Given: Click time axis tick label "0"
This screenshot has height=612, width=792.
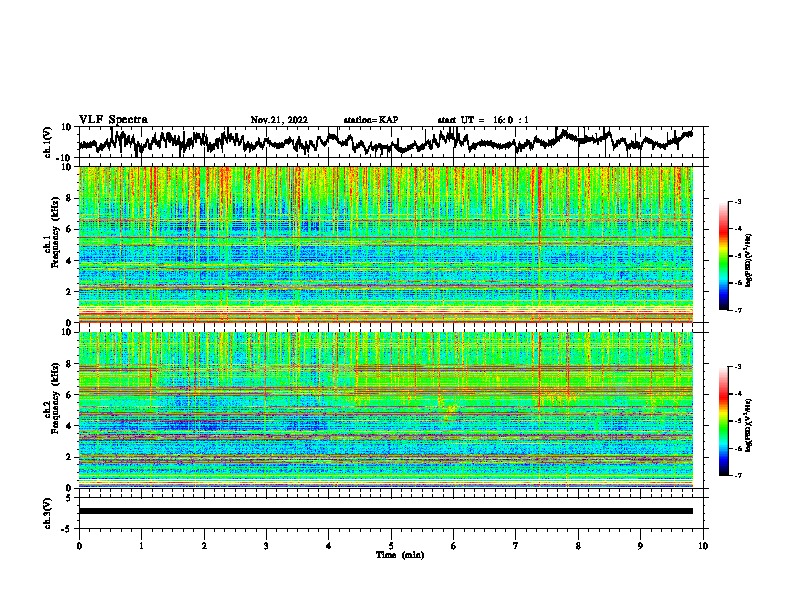Looking at the screenshot, I should coord(79,546).
